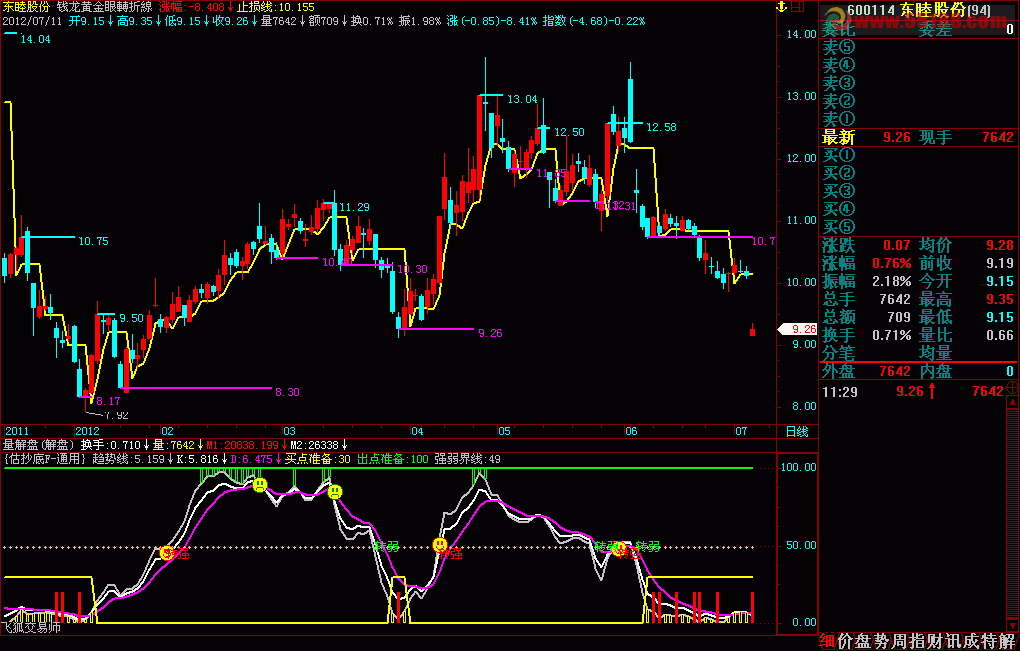Click the smiley buy marker near the February 转强 label
The width and height of the screenshot is (1020, 651).
pos(167,553)
